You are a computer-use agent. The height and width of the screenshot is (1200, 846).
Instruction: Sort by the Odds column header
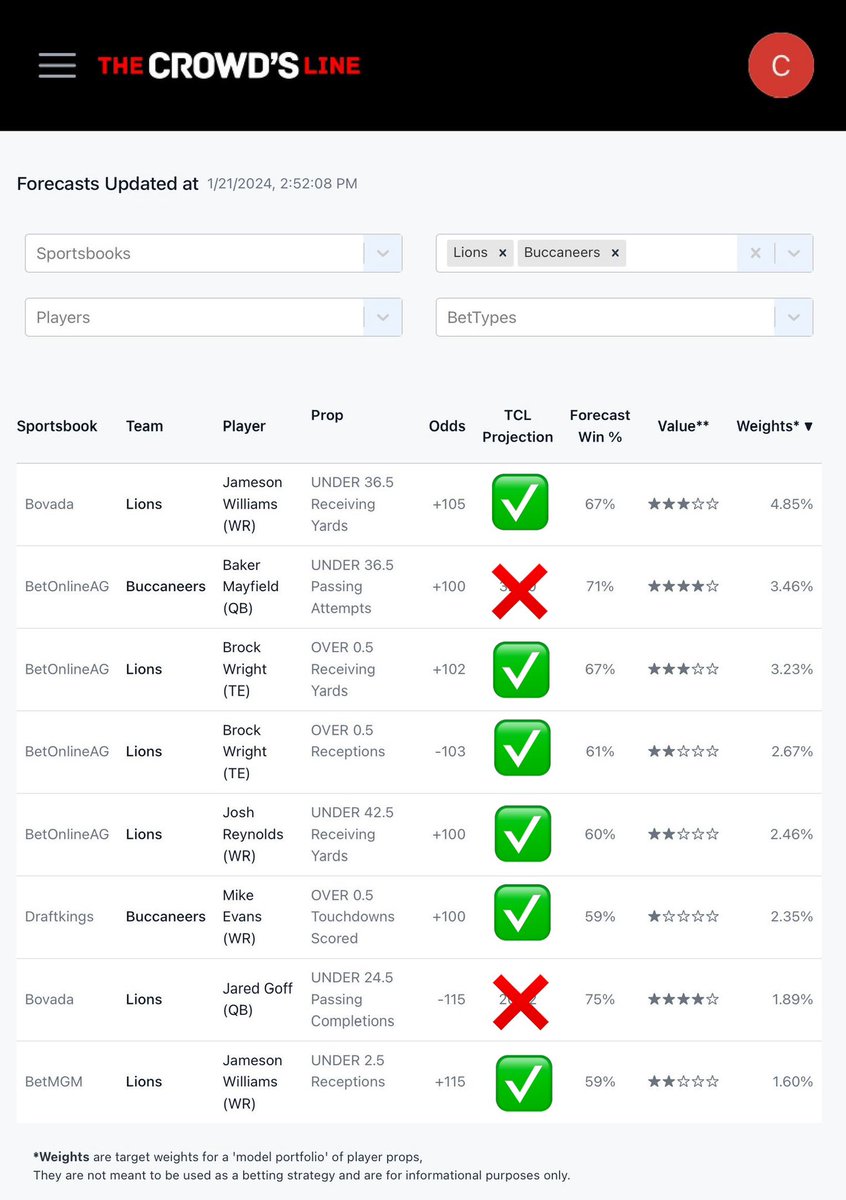447,426
